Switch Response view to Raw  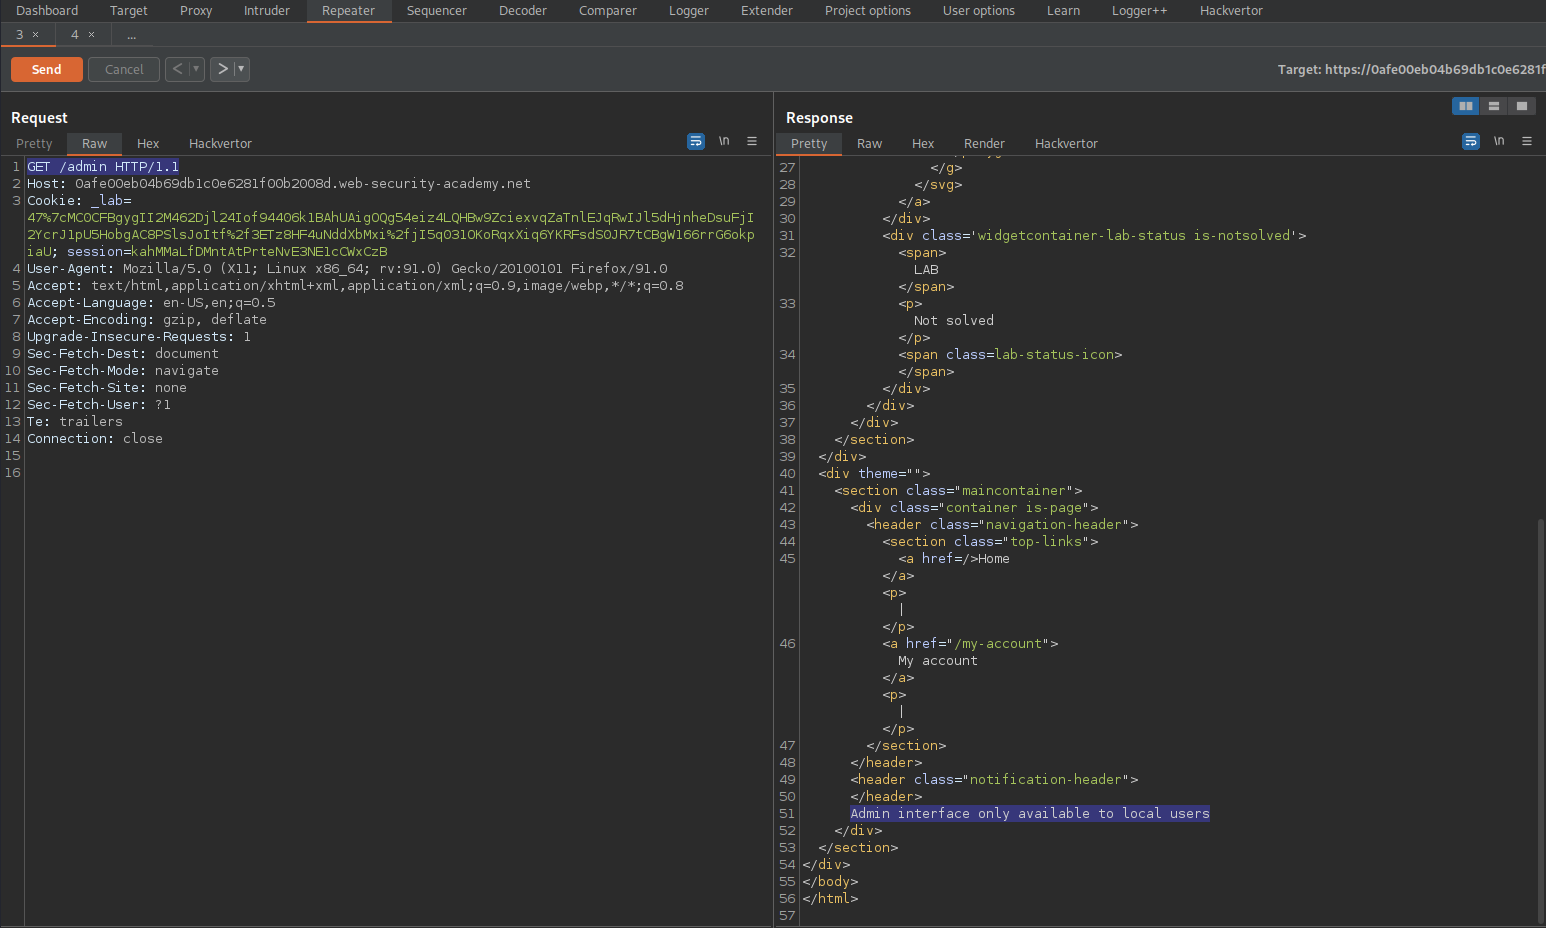pos(870,144)
